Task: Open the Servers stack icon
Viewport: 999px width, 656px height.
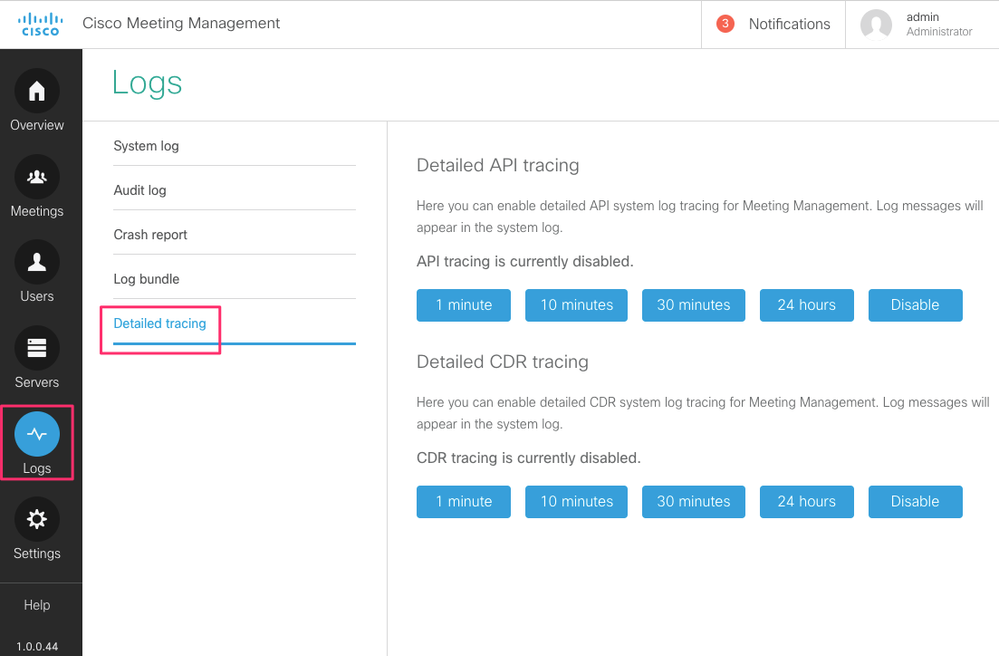Action: point(37,348)
